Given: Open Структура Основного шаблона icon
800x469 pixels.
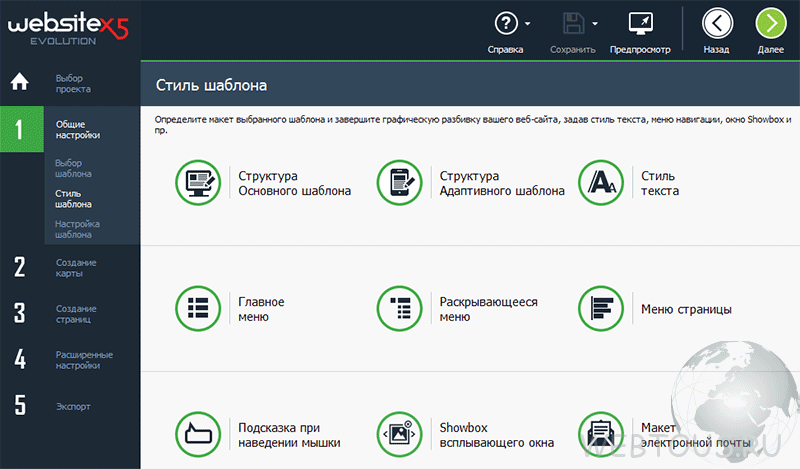Looking at the screenshot, I should coord(197,183).
